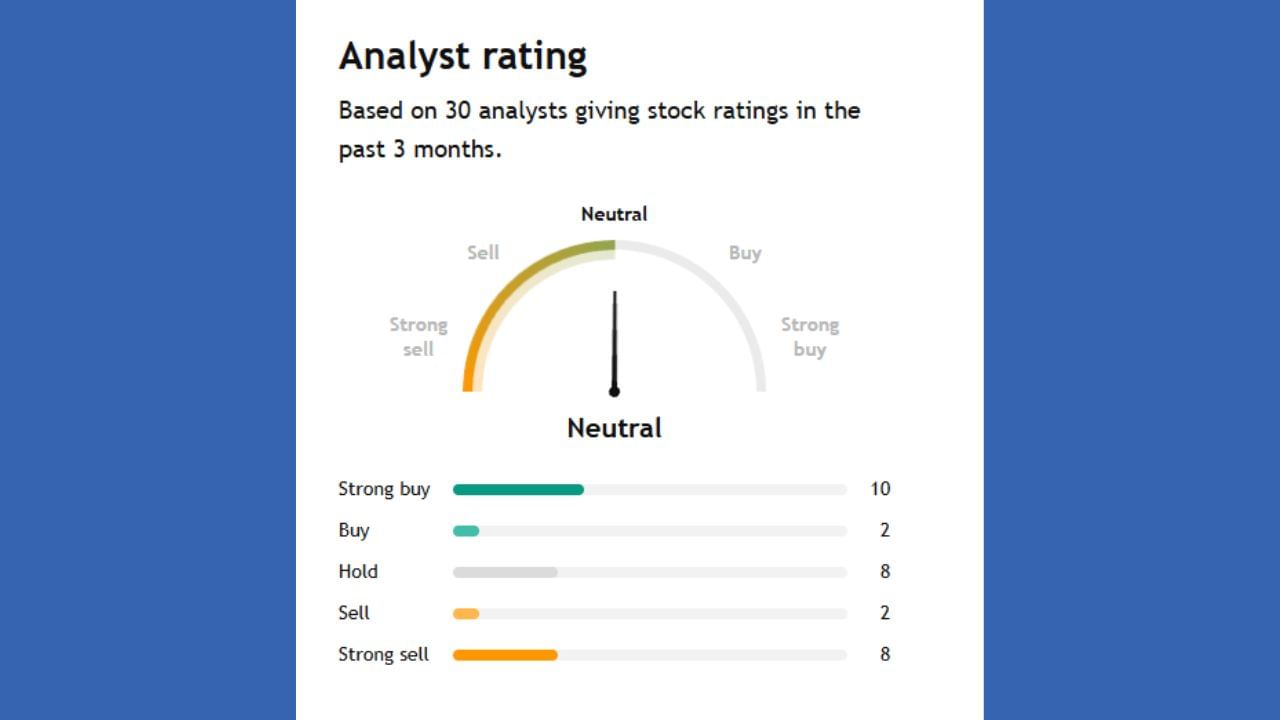The image size is (1280, 720).
Task: Select the "Strong buy" label on the gauge
Action: click(809, 337)
